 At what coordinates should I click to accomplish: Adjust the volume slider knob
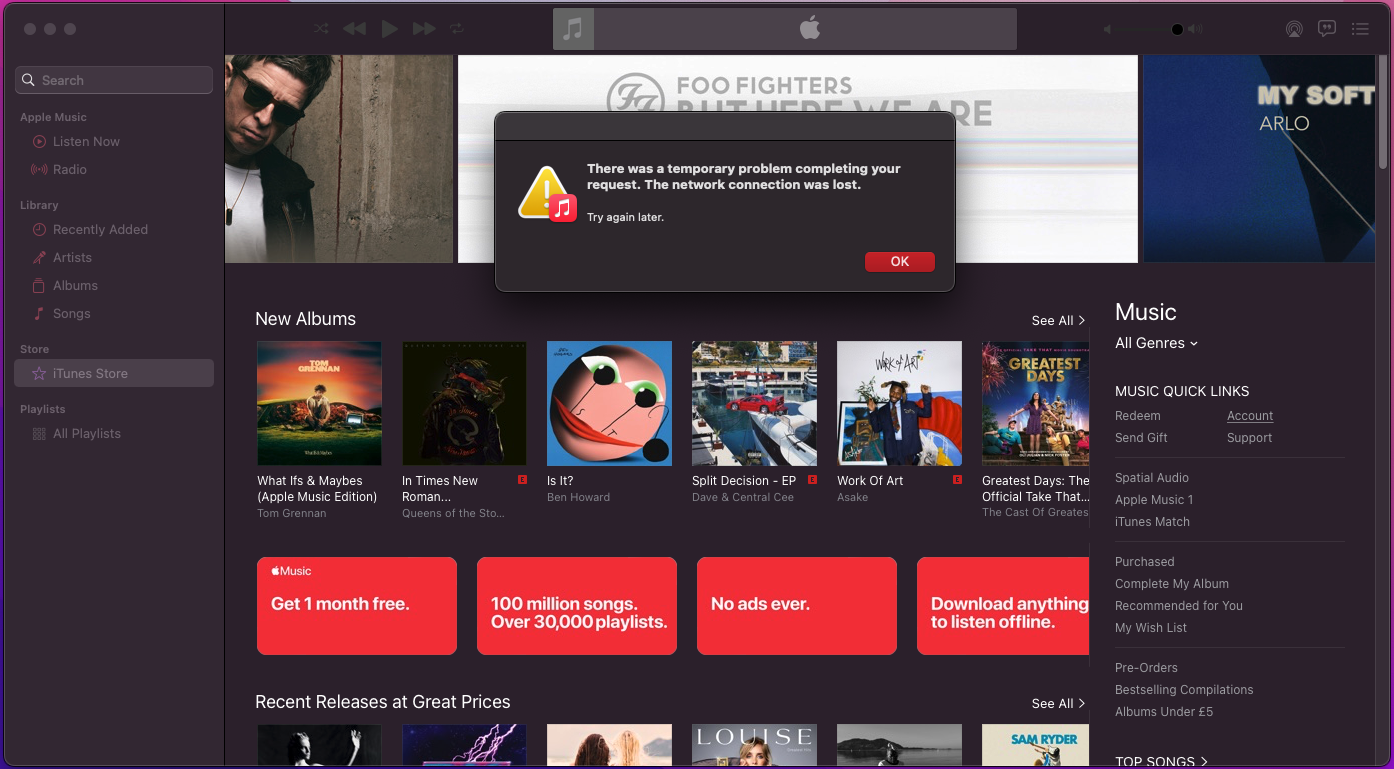click(1177, 29)
